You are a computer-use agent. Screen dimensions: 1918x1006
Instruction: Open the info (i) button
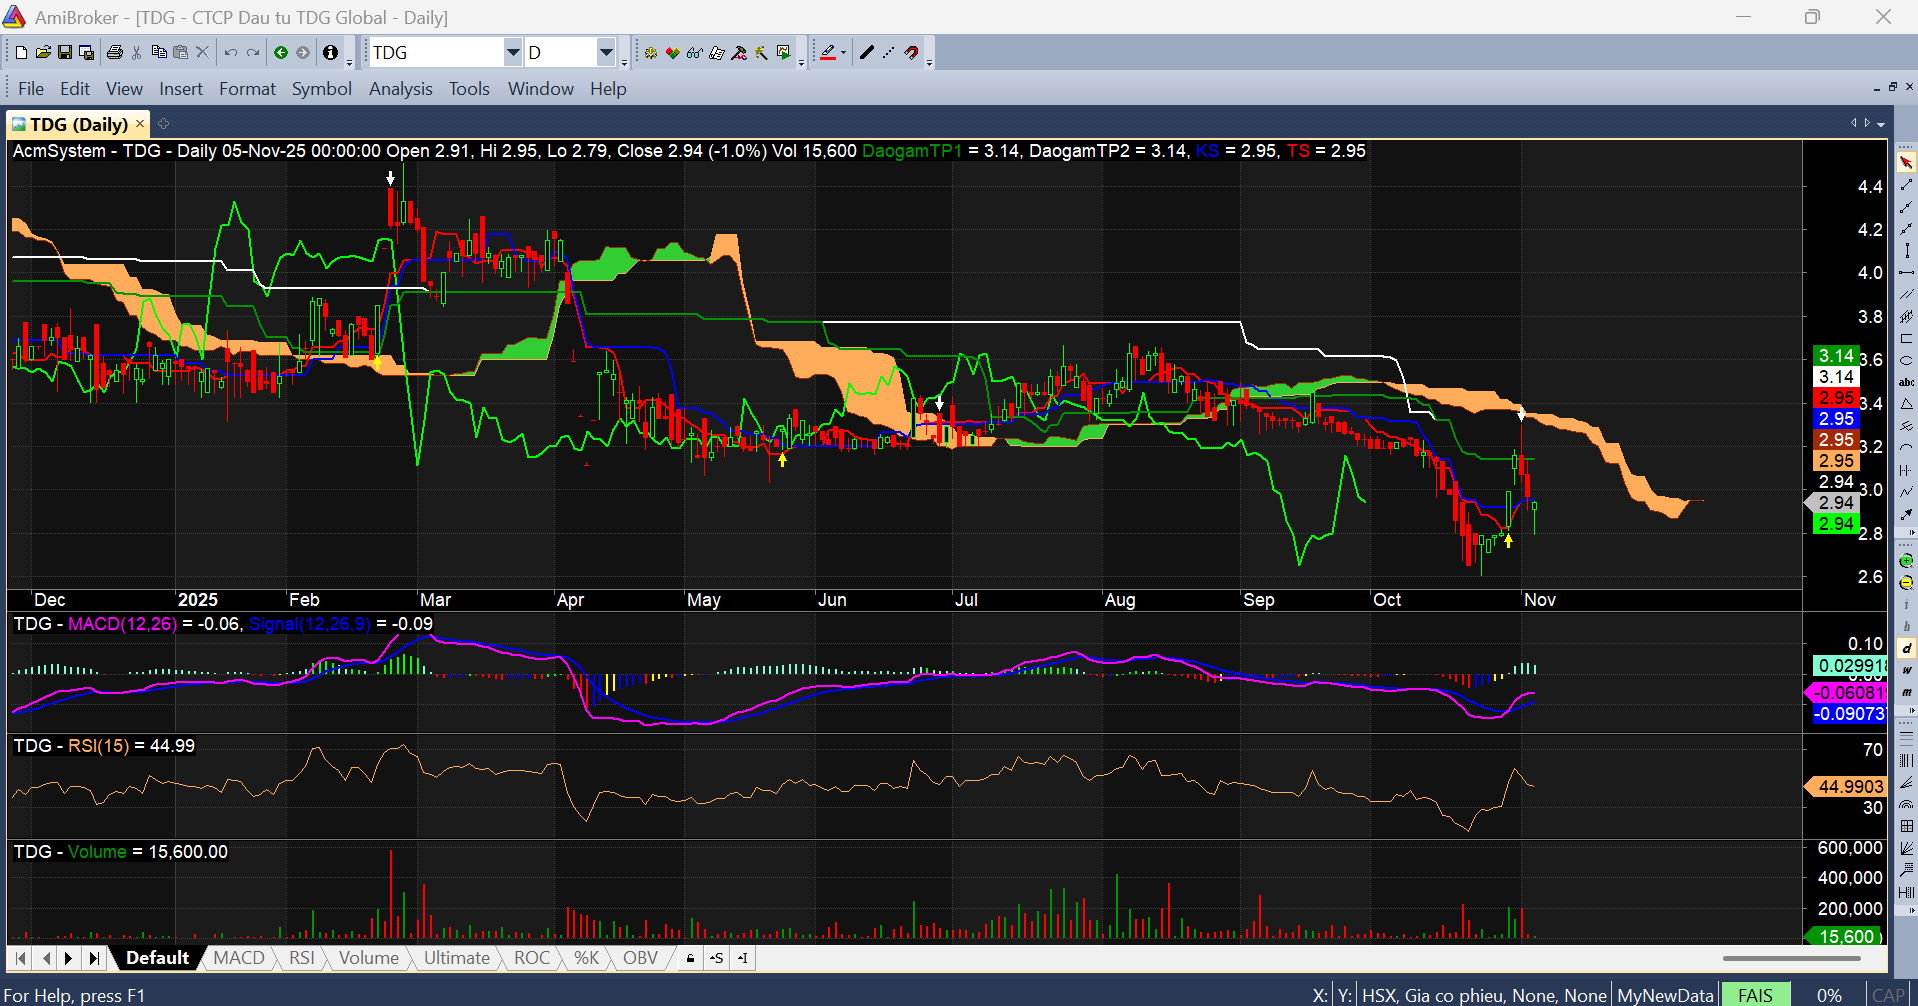pos(331,53)
